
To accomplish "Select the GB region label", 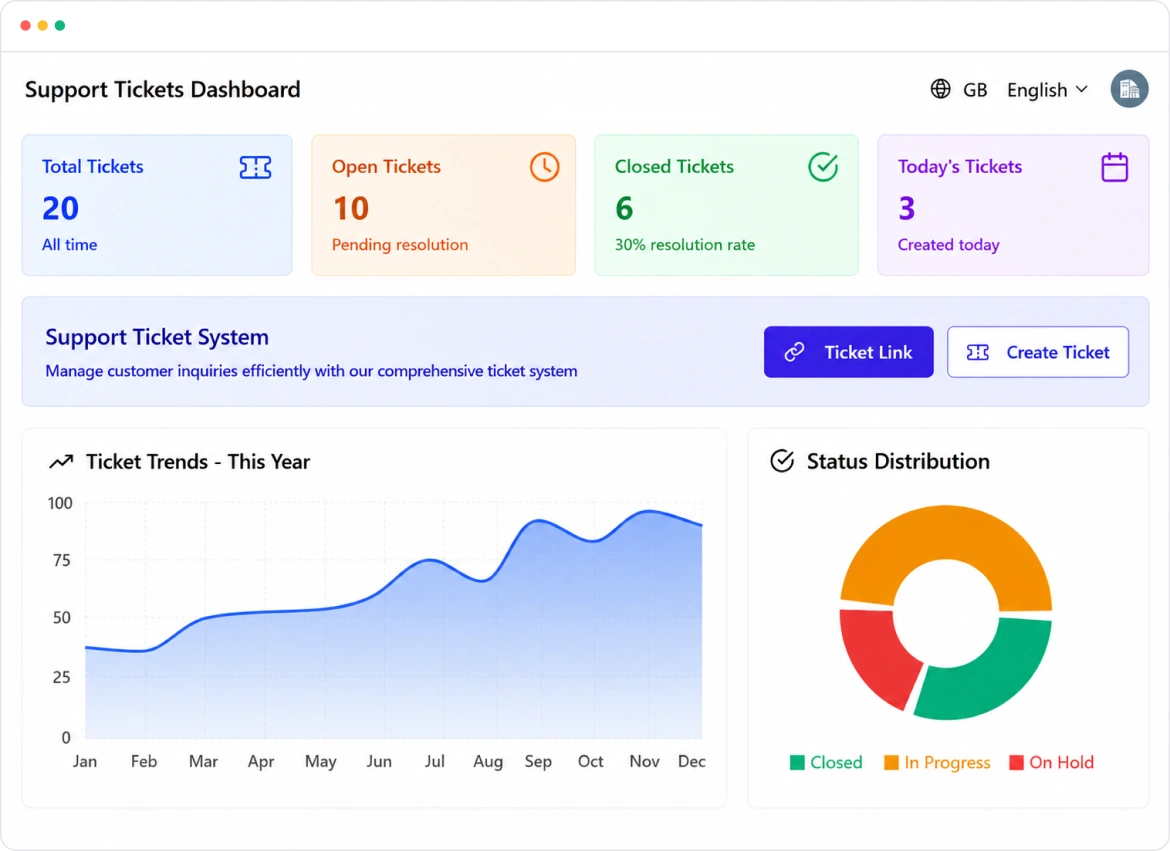I will coord(975,90).
